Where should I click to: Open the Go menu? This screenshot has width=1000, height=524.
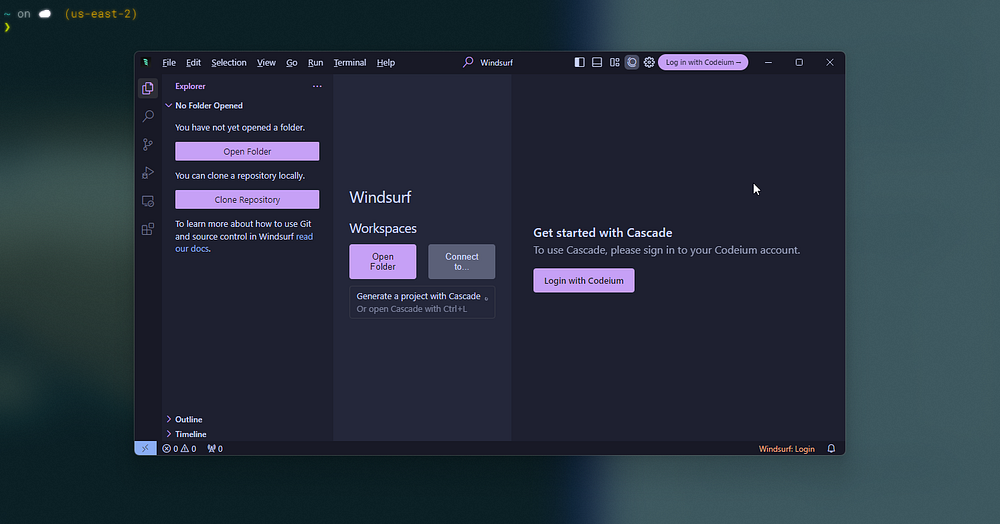(291, 62)
